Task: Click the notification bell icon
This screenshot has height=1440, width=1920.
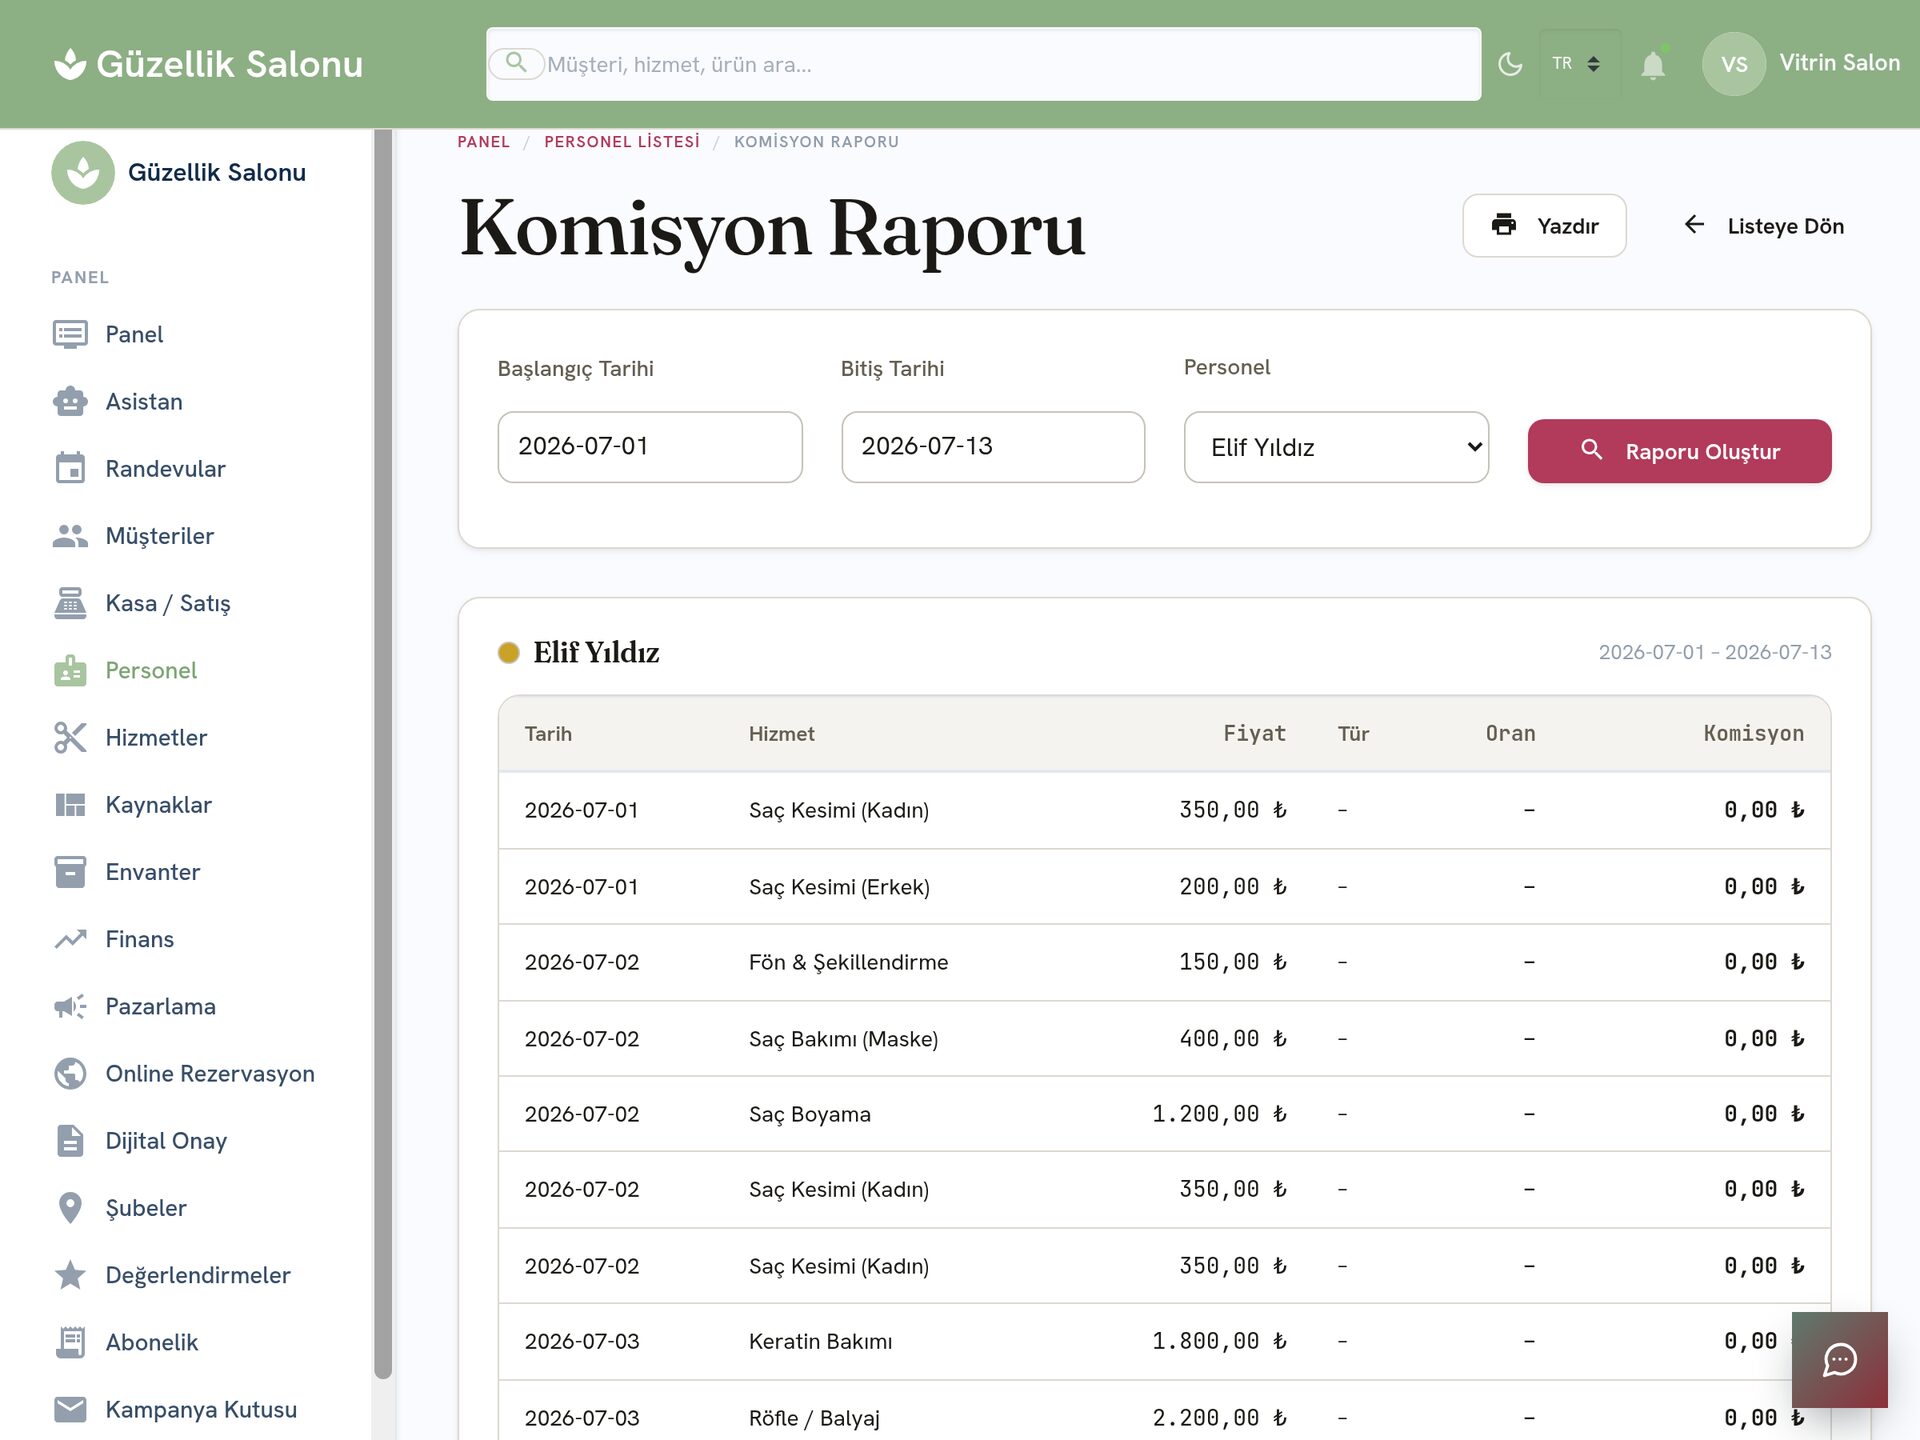Action: (x=1653, y=65)
